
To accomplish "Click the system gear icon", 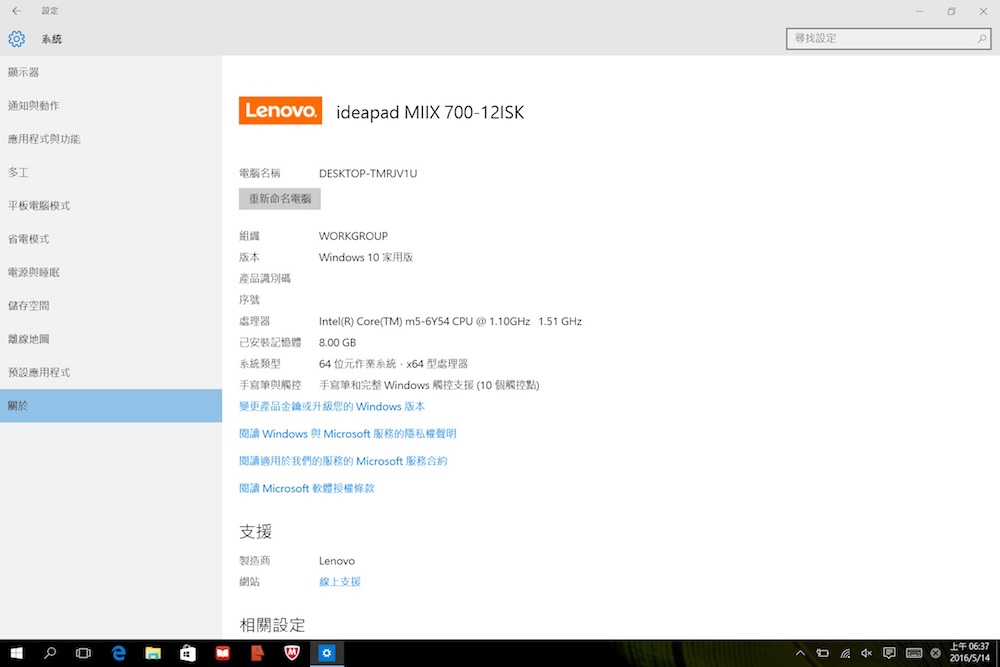I will [17, 39].
